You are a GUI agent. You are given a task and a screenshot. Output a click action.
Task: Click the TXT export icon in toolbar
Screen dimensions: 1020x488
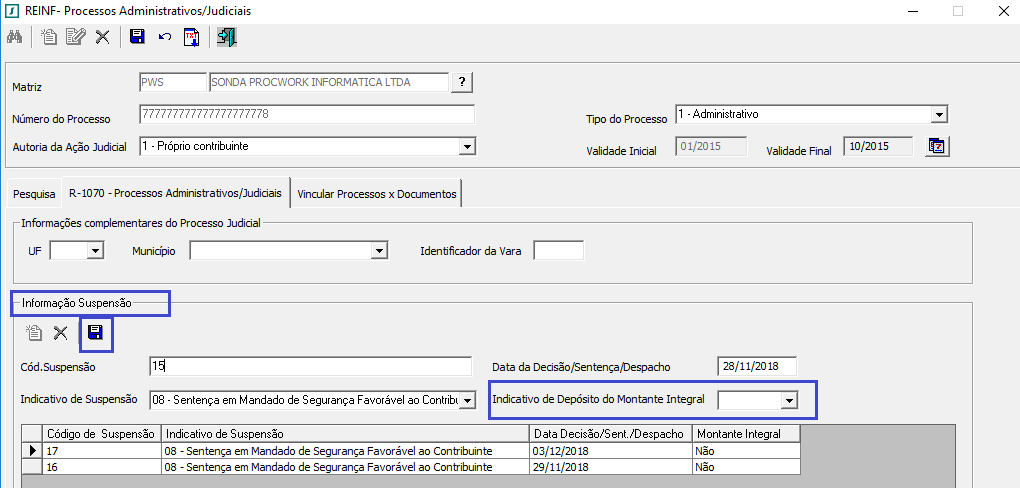tap(191, 38)
